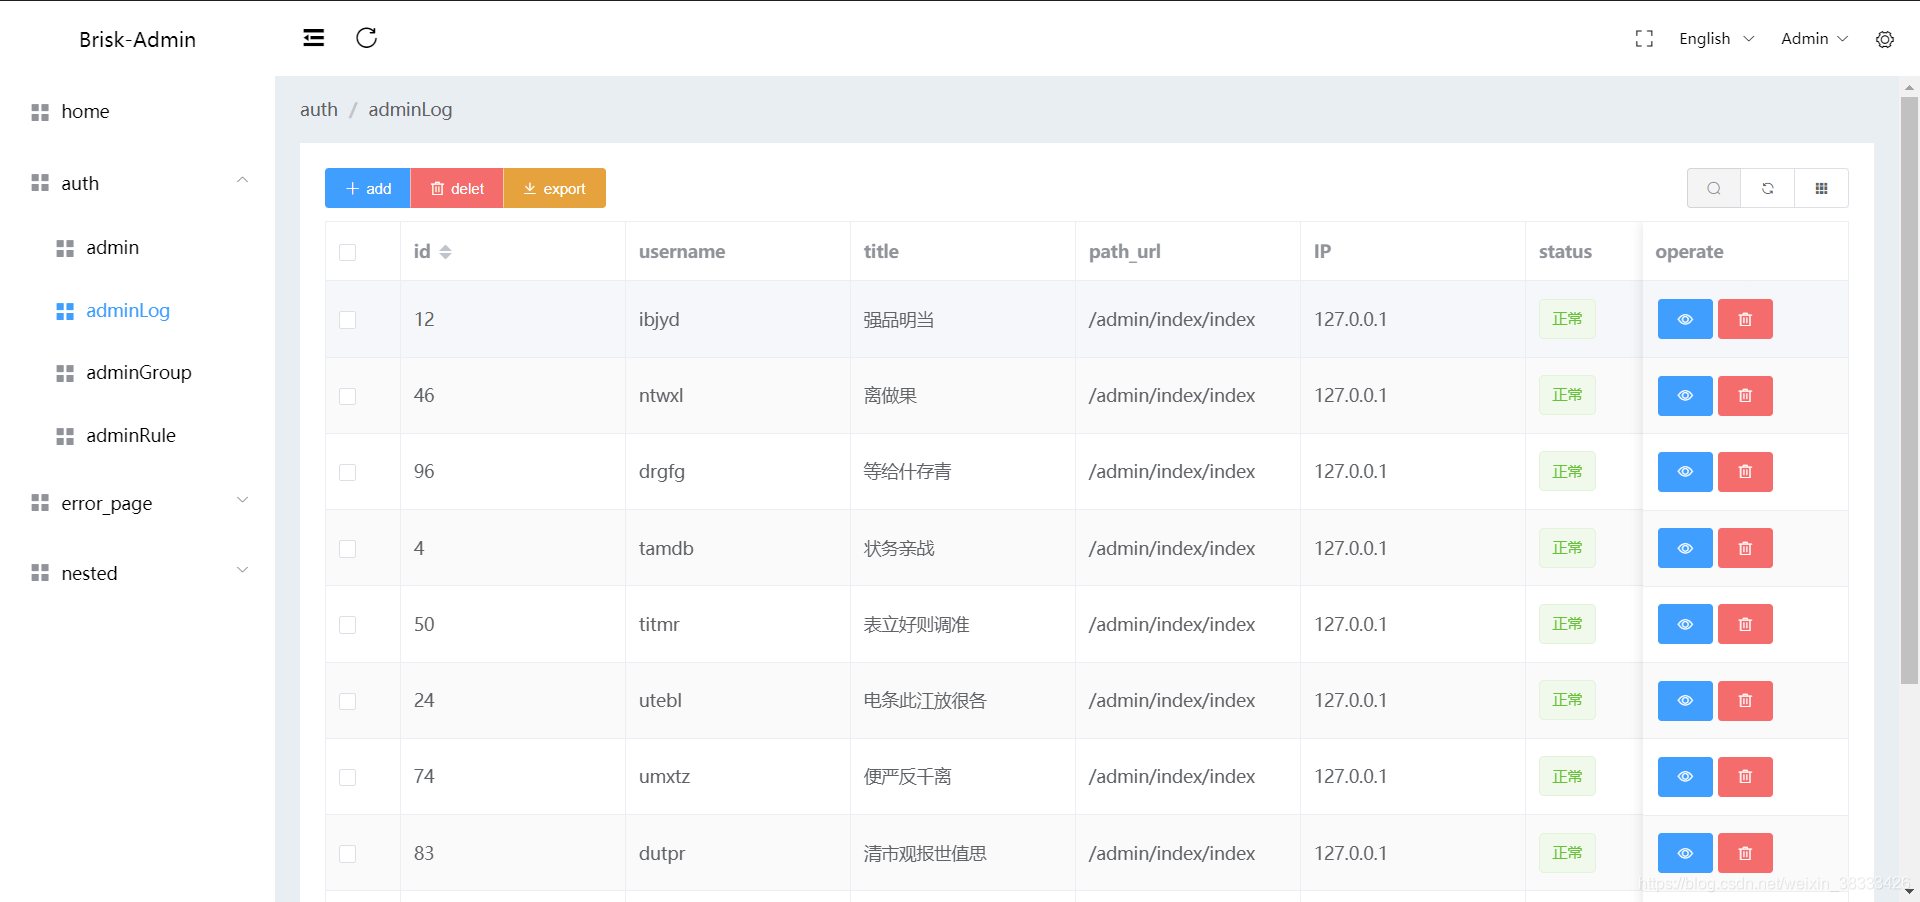Screen dimensions: 1920x902
Task: Click the page refresh icon in header
Action: click(x=367, y=38)
